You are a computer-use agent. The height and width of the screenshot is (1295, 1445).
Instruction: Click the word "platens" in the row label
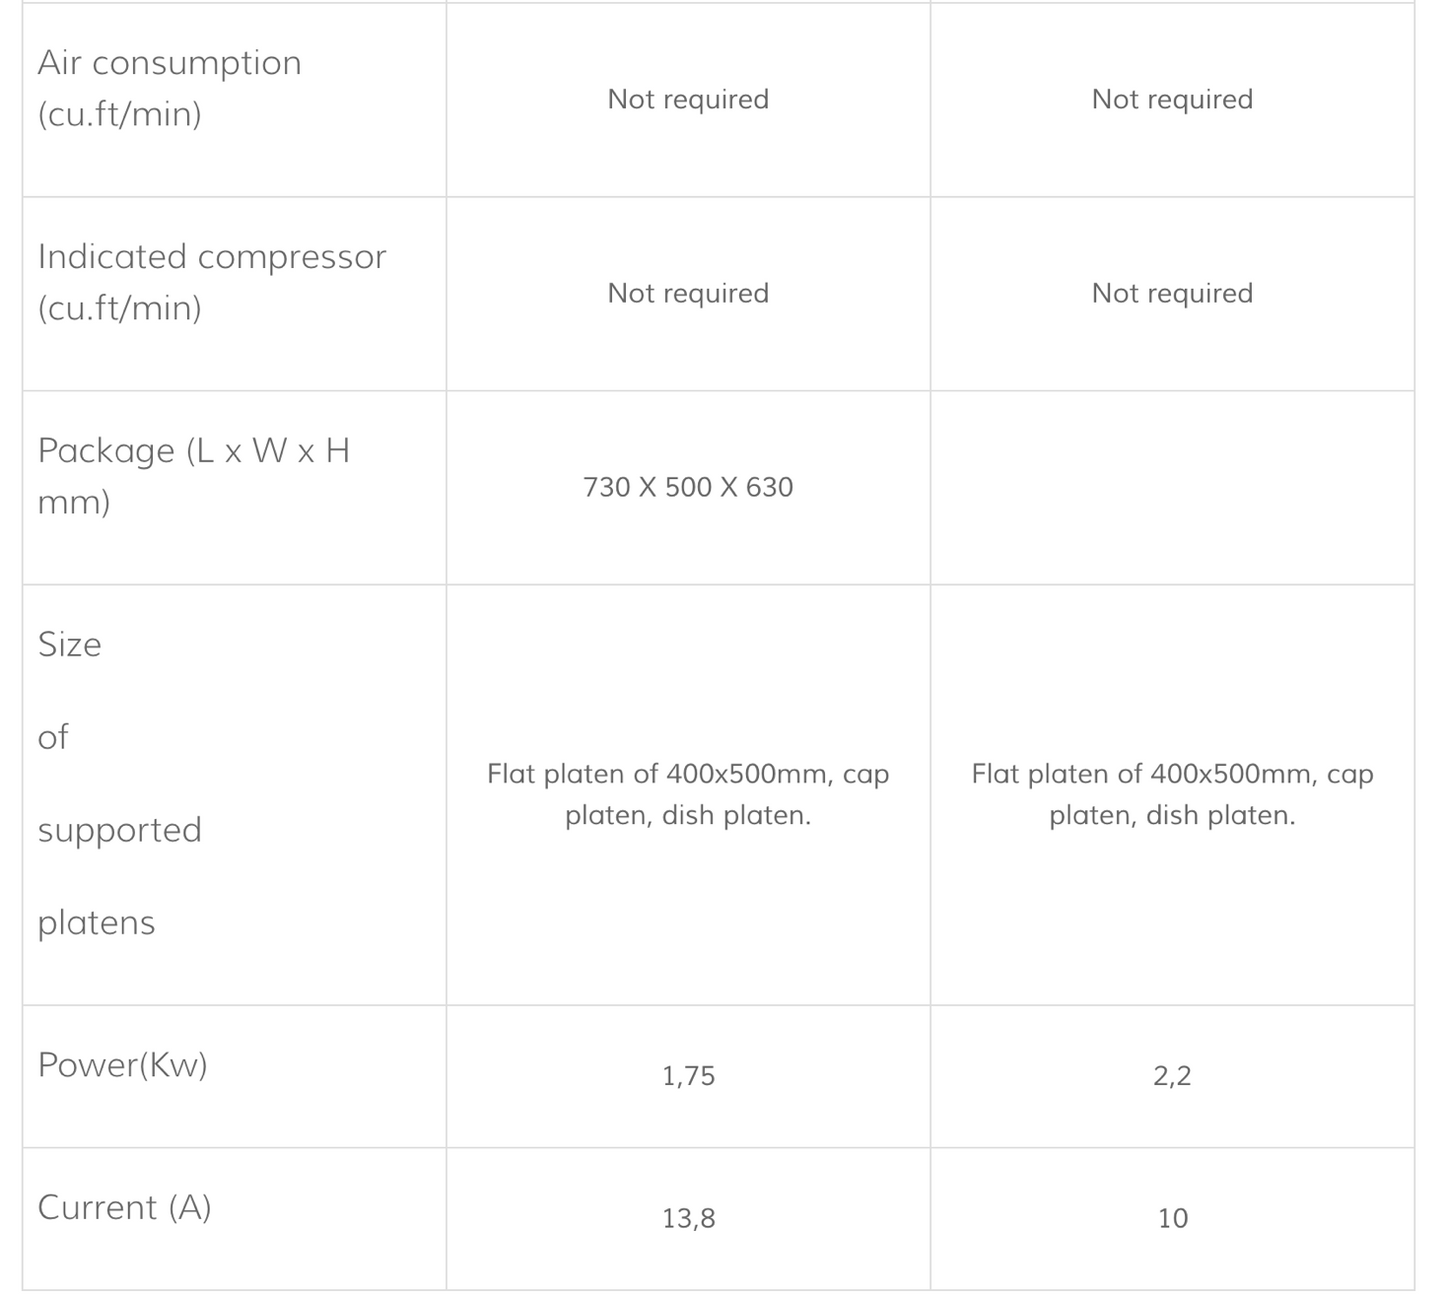(96, 922)
